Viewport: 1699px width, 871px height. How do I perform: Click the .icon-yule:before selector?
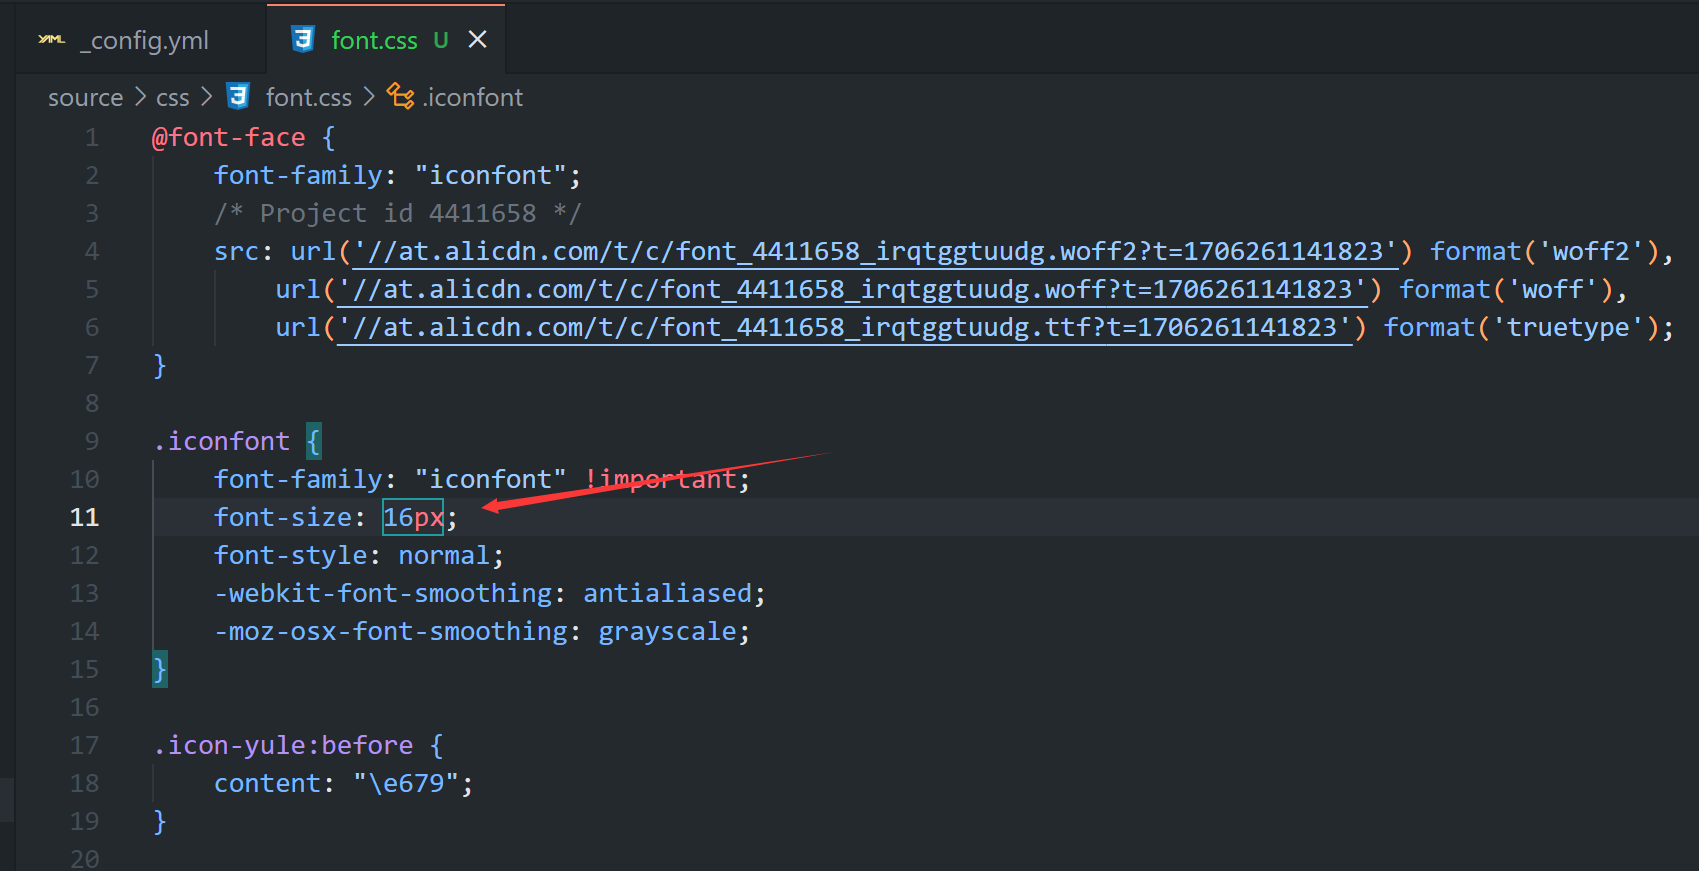pos(283,745)
